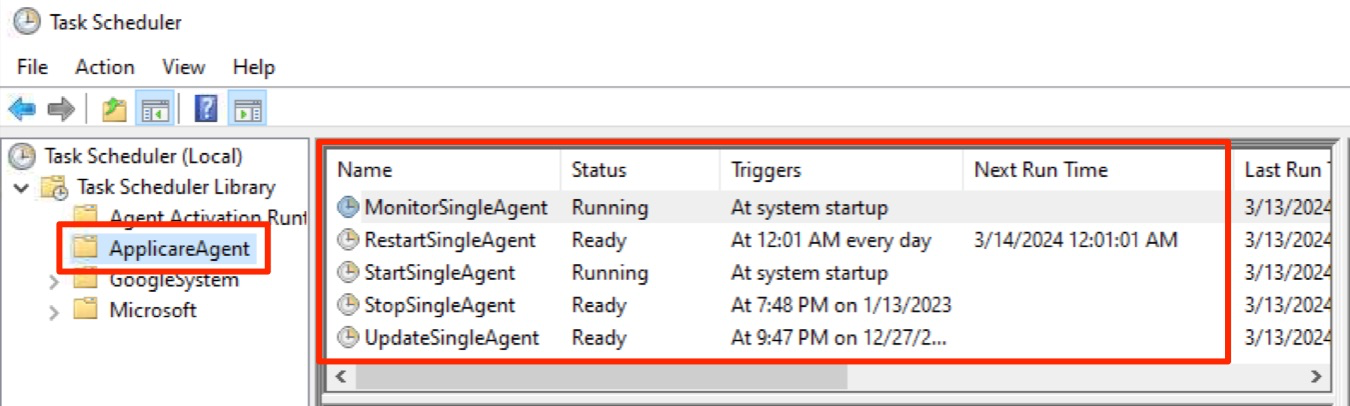Toggle Show/Hide Console Tree toolbar button
The width and height of the screenshot is (1350, 406).
click(155, 109)
